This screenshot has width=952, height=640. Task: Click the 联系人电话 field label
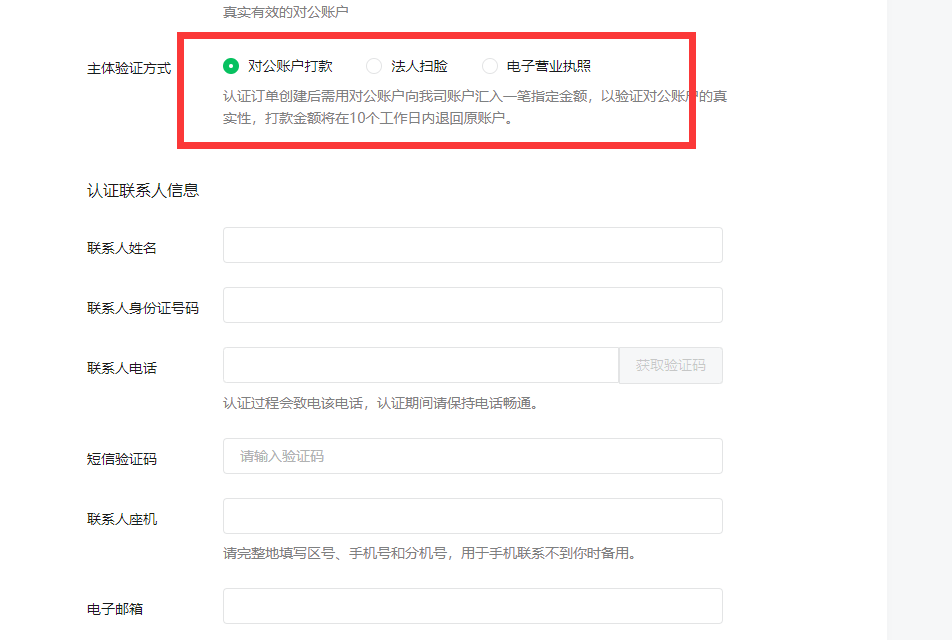(121, 369)
